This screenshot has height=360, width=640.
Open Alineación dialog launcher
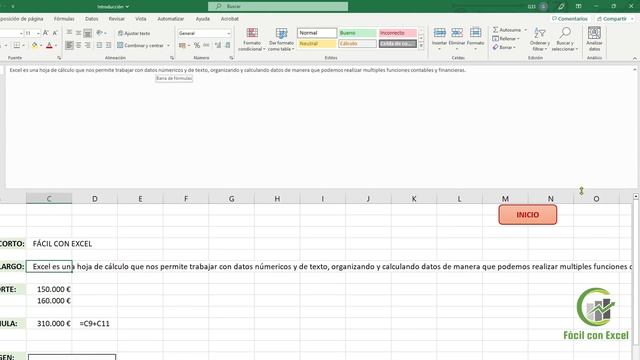(x=172, y=58)
